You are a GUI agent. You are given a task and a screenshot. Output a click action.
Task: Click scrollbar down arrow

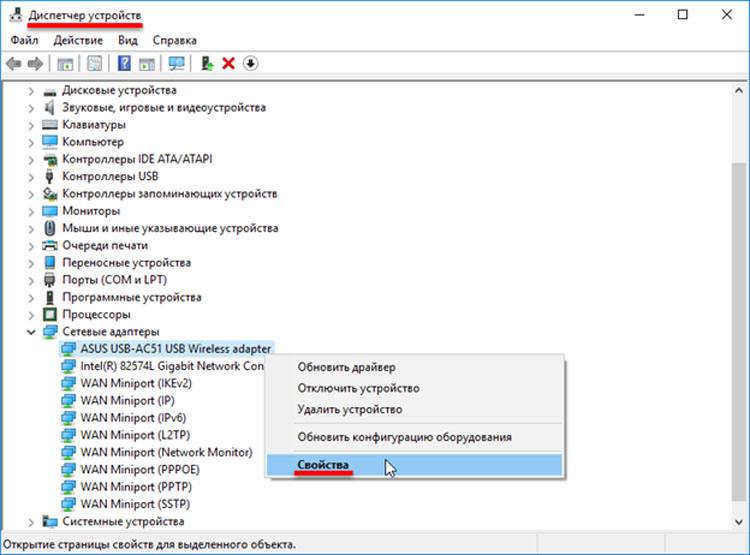coord(739,522)
